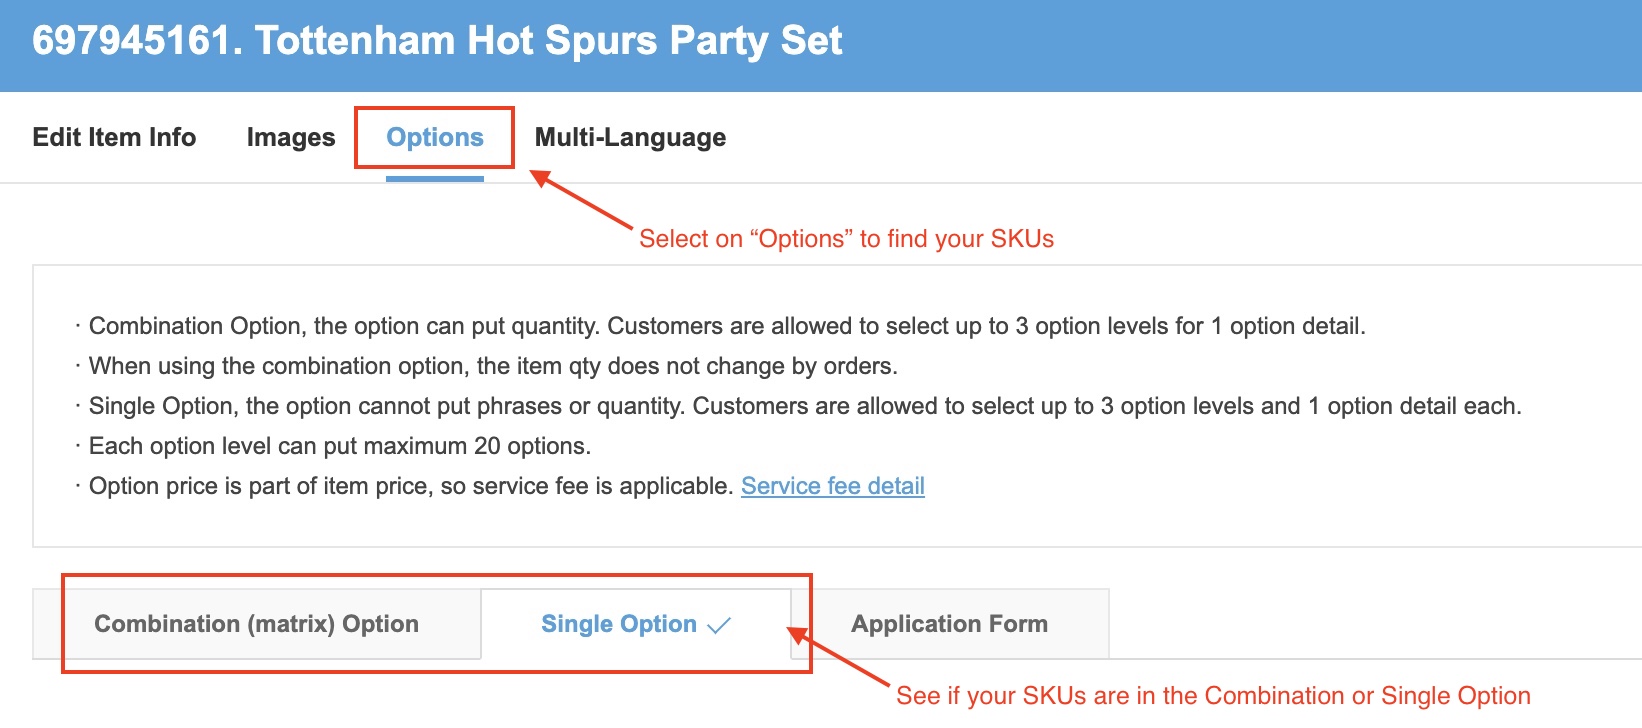Open the Edit Item Info tab

[114, 137]
